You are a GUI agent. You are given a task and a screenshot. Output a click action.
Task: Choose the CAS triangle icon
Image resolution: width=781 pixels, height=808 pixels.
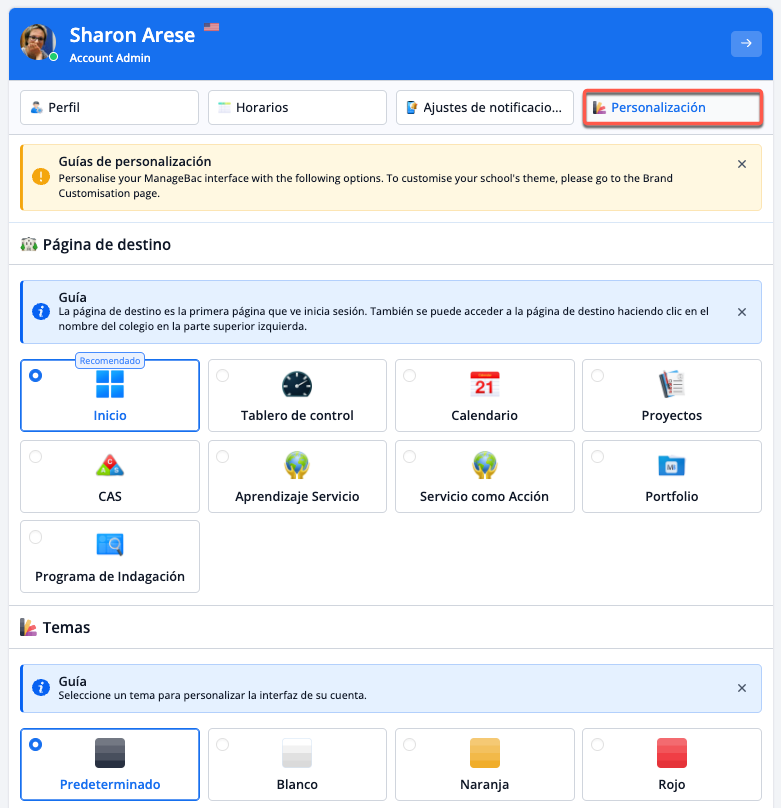(110, 465)
